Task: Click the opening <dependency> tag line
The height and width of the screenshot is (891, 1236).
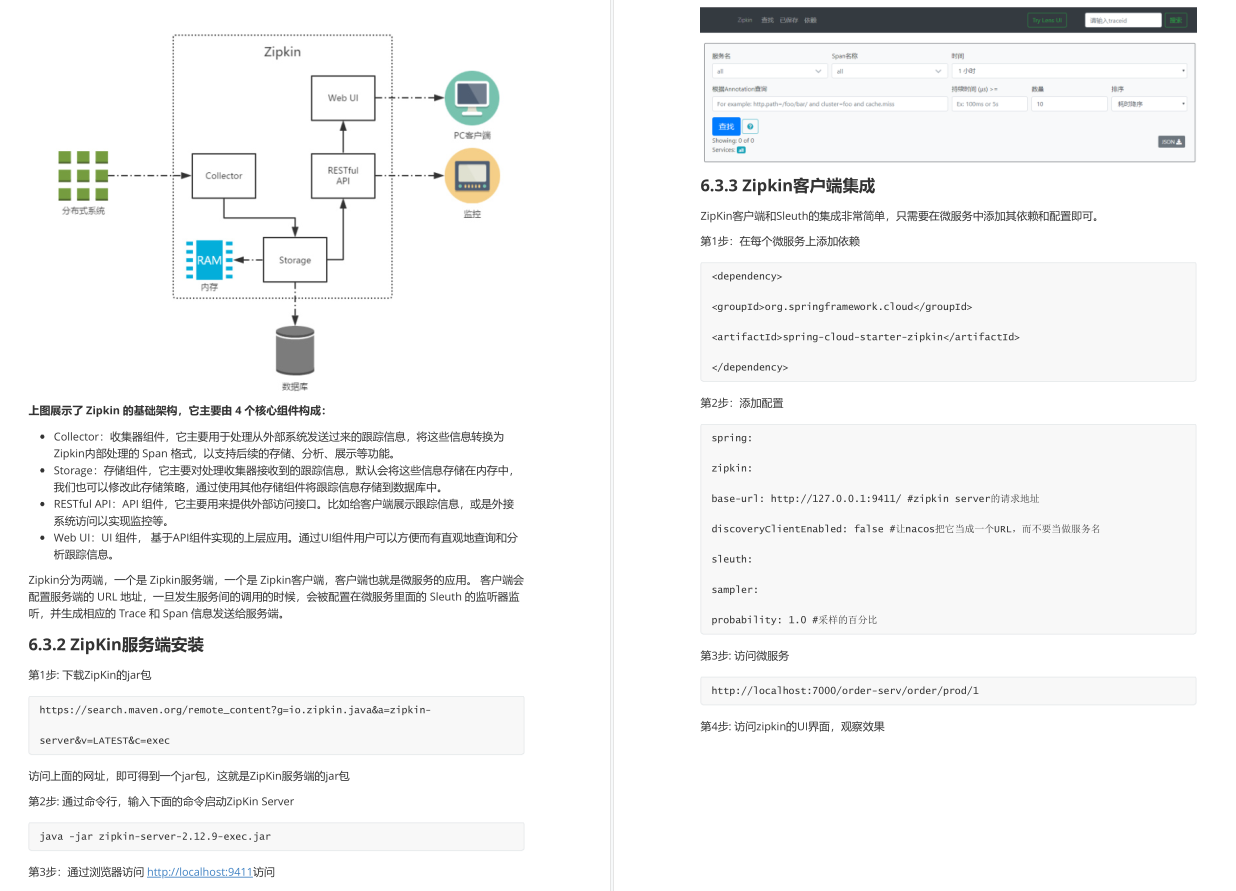Action: point(747,276)
